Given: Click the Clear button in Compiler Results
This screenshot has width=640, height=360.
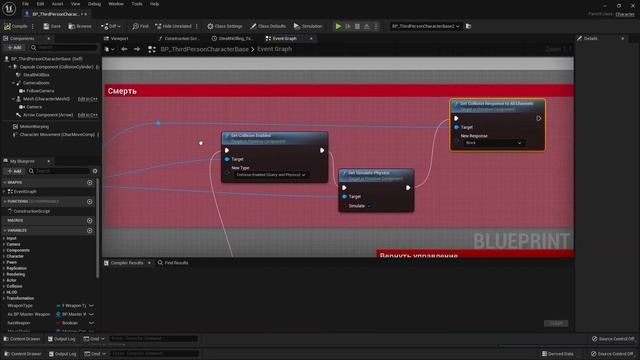Looking at the screenshot, I should point(556,323).
